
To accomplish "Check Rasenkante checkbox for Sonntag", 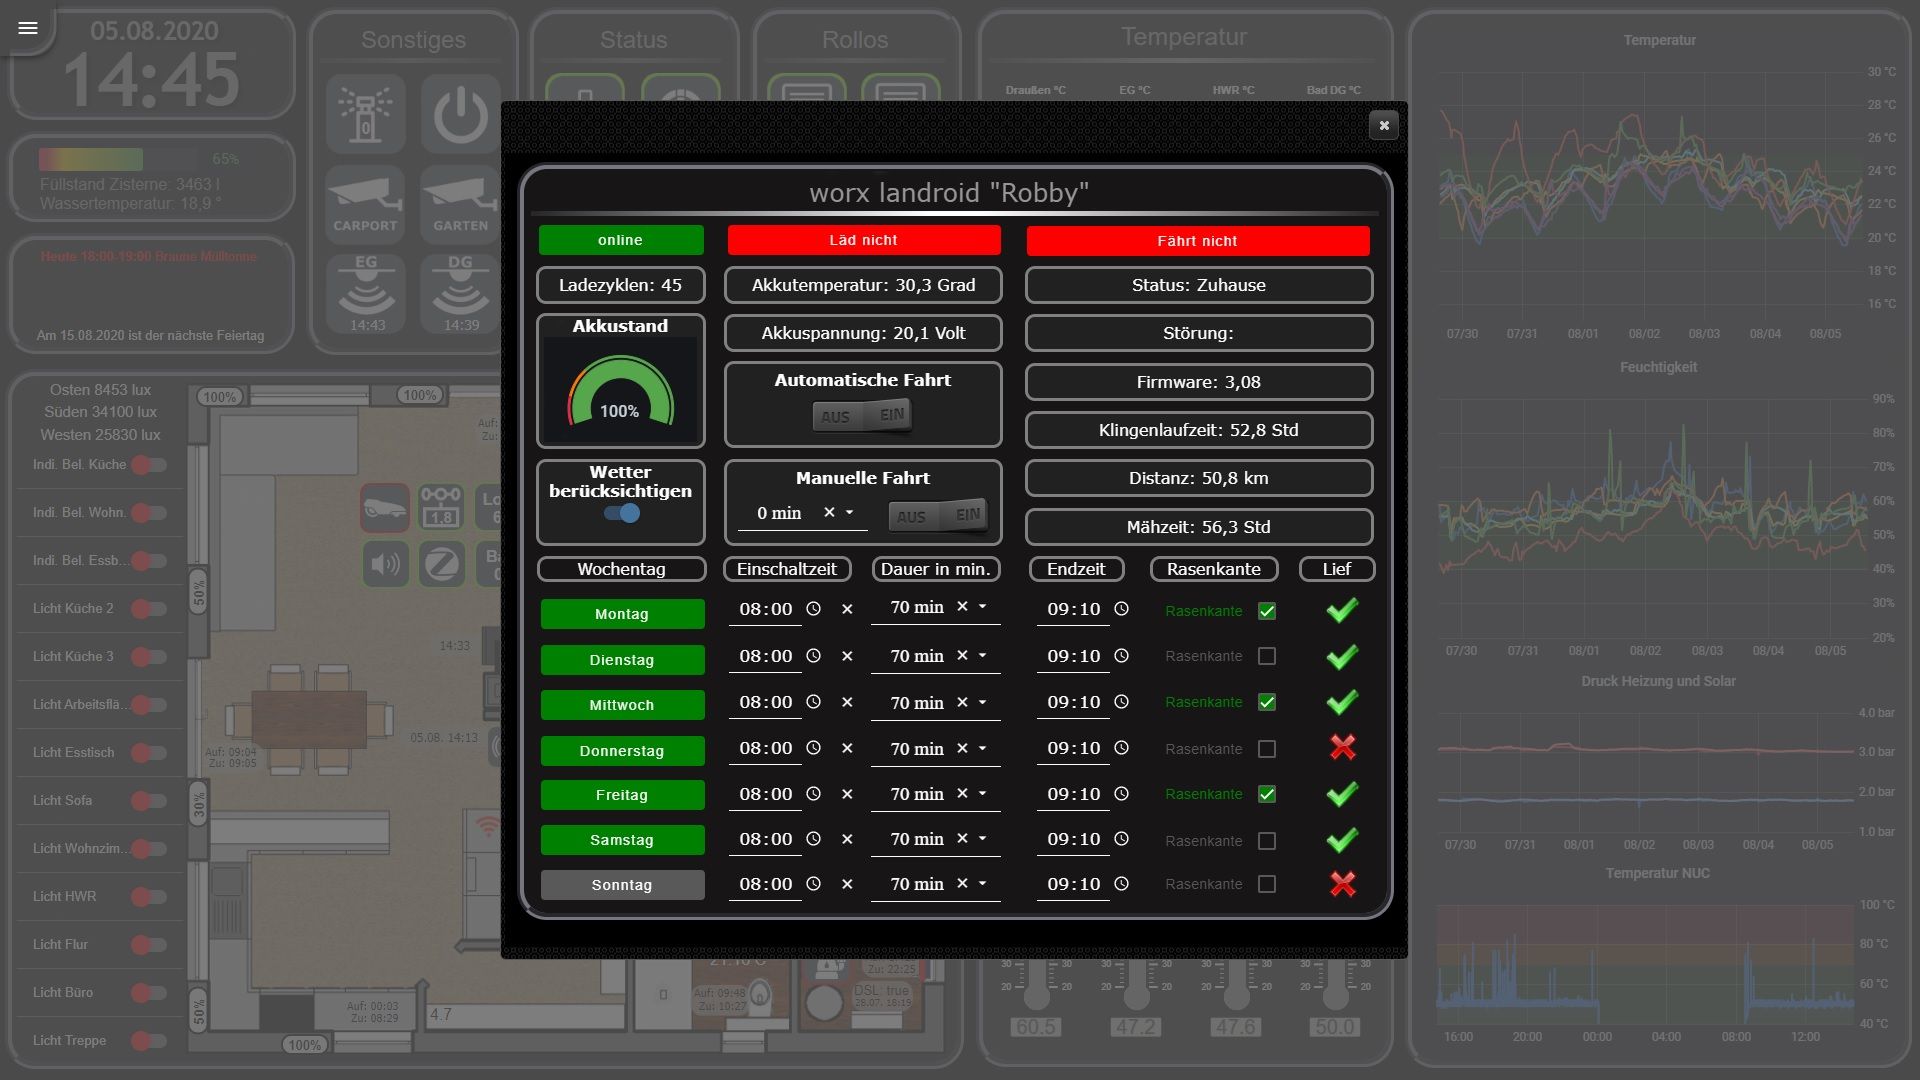I will click(1267, 884).
